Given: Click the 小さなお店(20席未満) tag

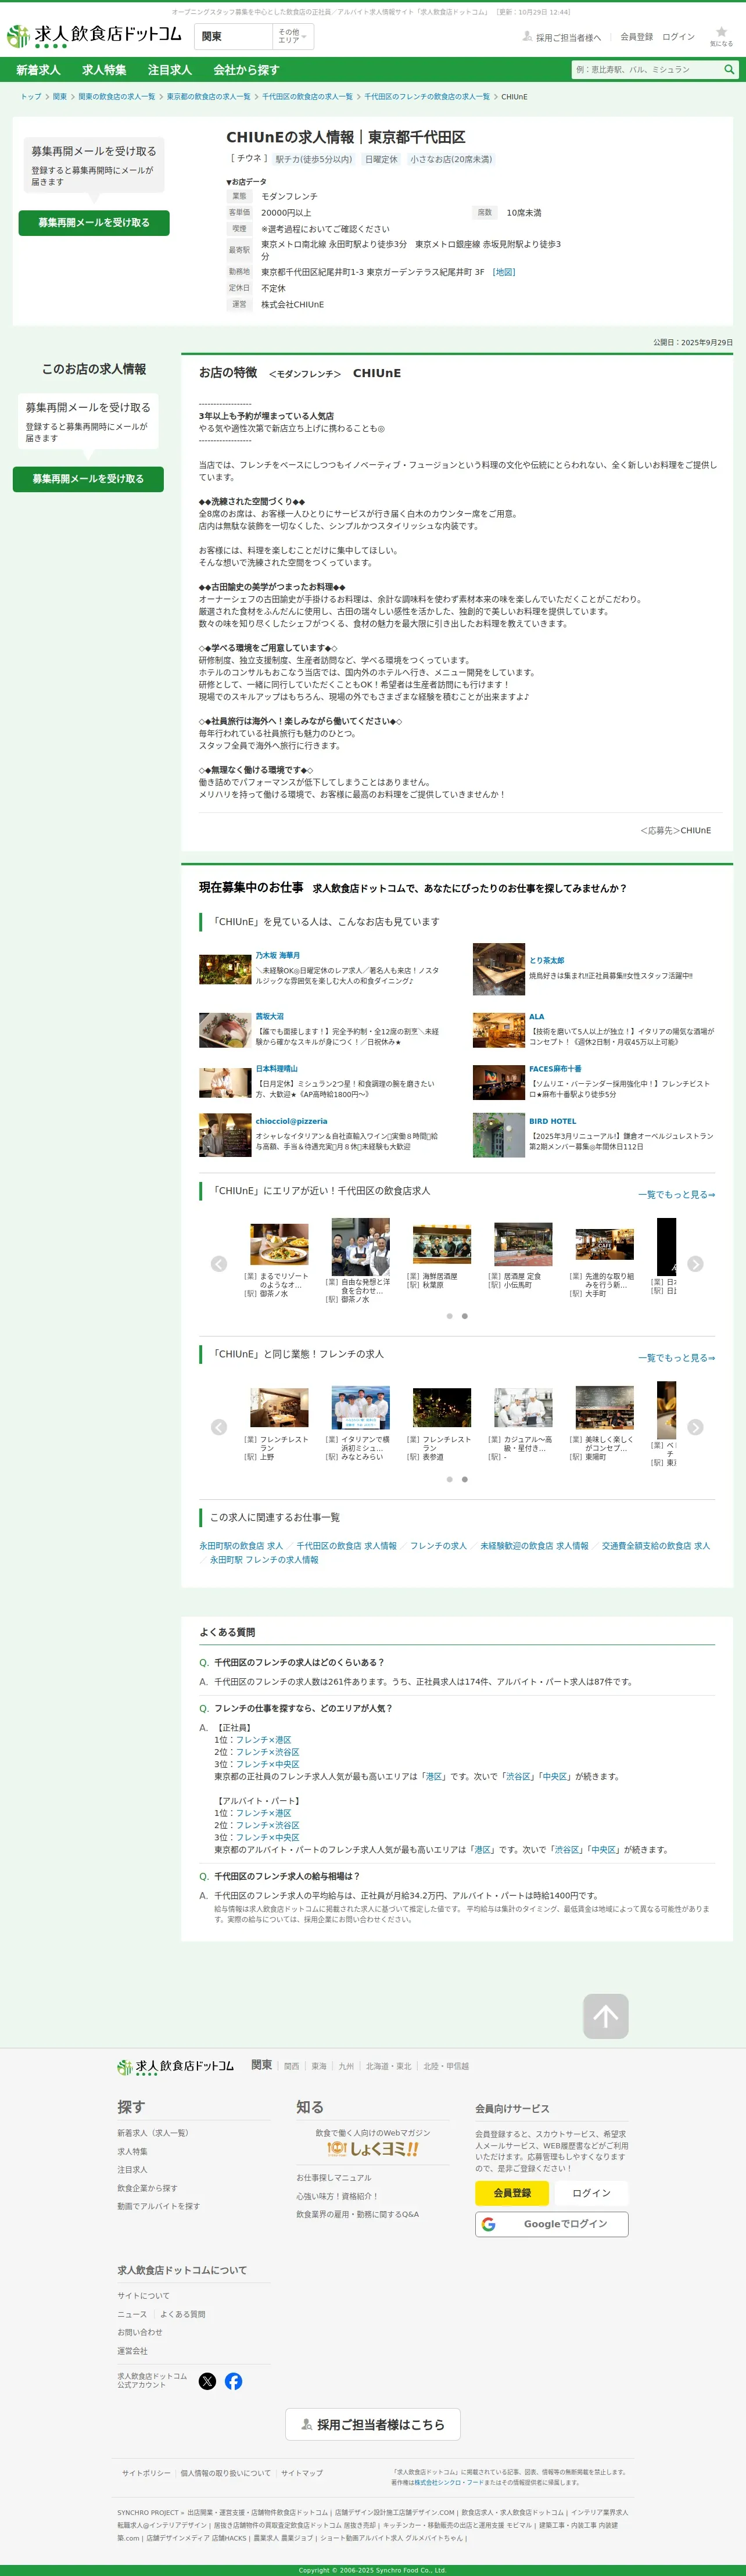Looking at the screenshot, I should 451,159.
